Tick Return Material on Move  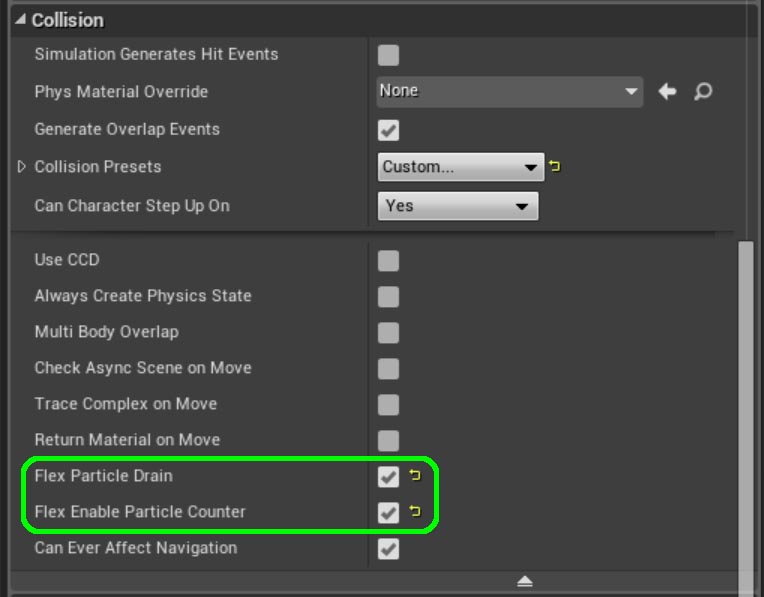[x=388, y=441]
